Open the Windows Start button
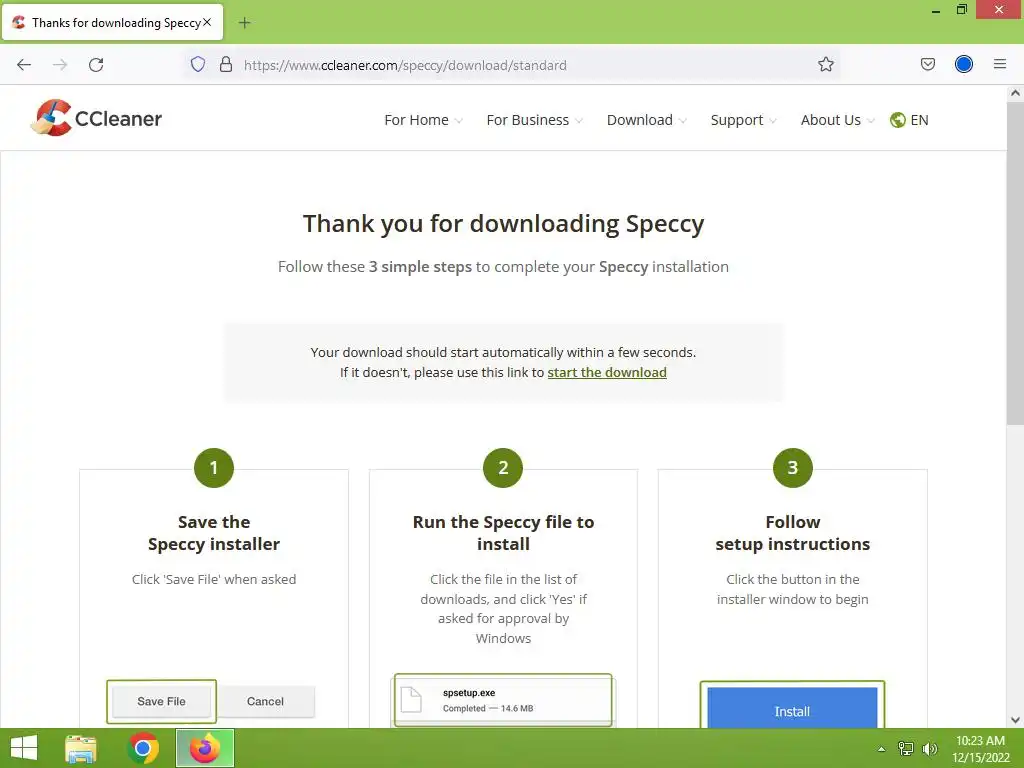Image resolution: width=1024 pixels, height=768 pixels. [x=24, y=748]
